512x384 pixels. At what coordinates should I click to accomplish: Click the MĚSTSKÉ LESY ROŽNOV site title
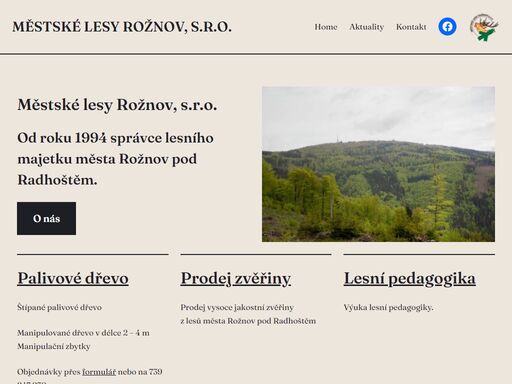(x=122, y=27)
